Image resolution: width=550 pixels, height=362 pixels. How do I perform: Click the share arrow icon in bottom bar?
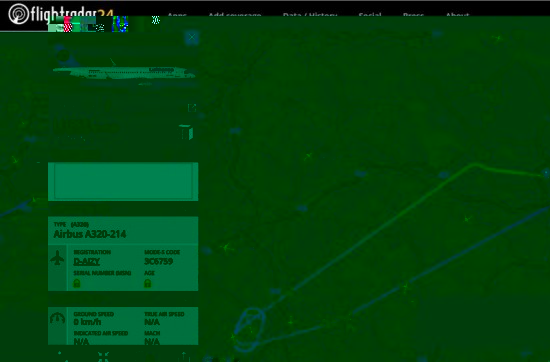[184, 357]
